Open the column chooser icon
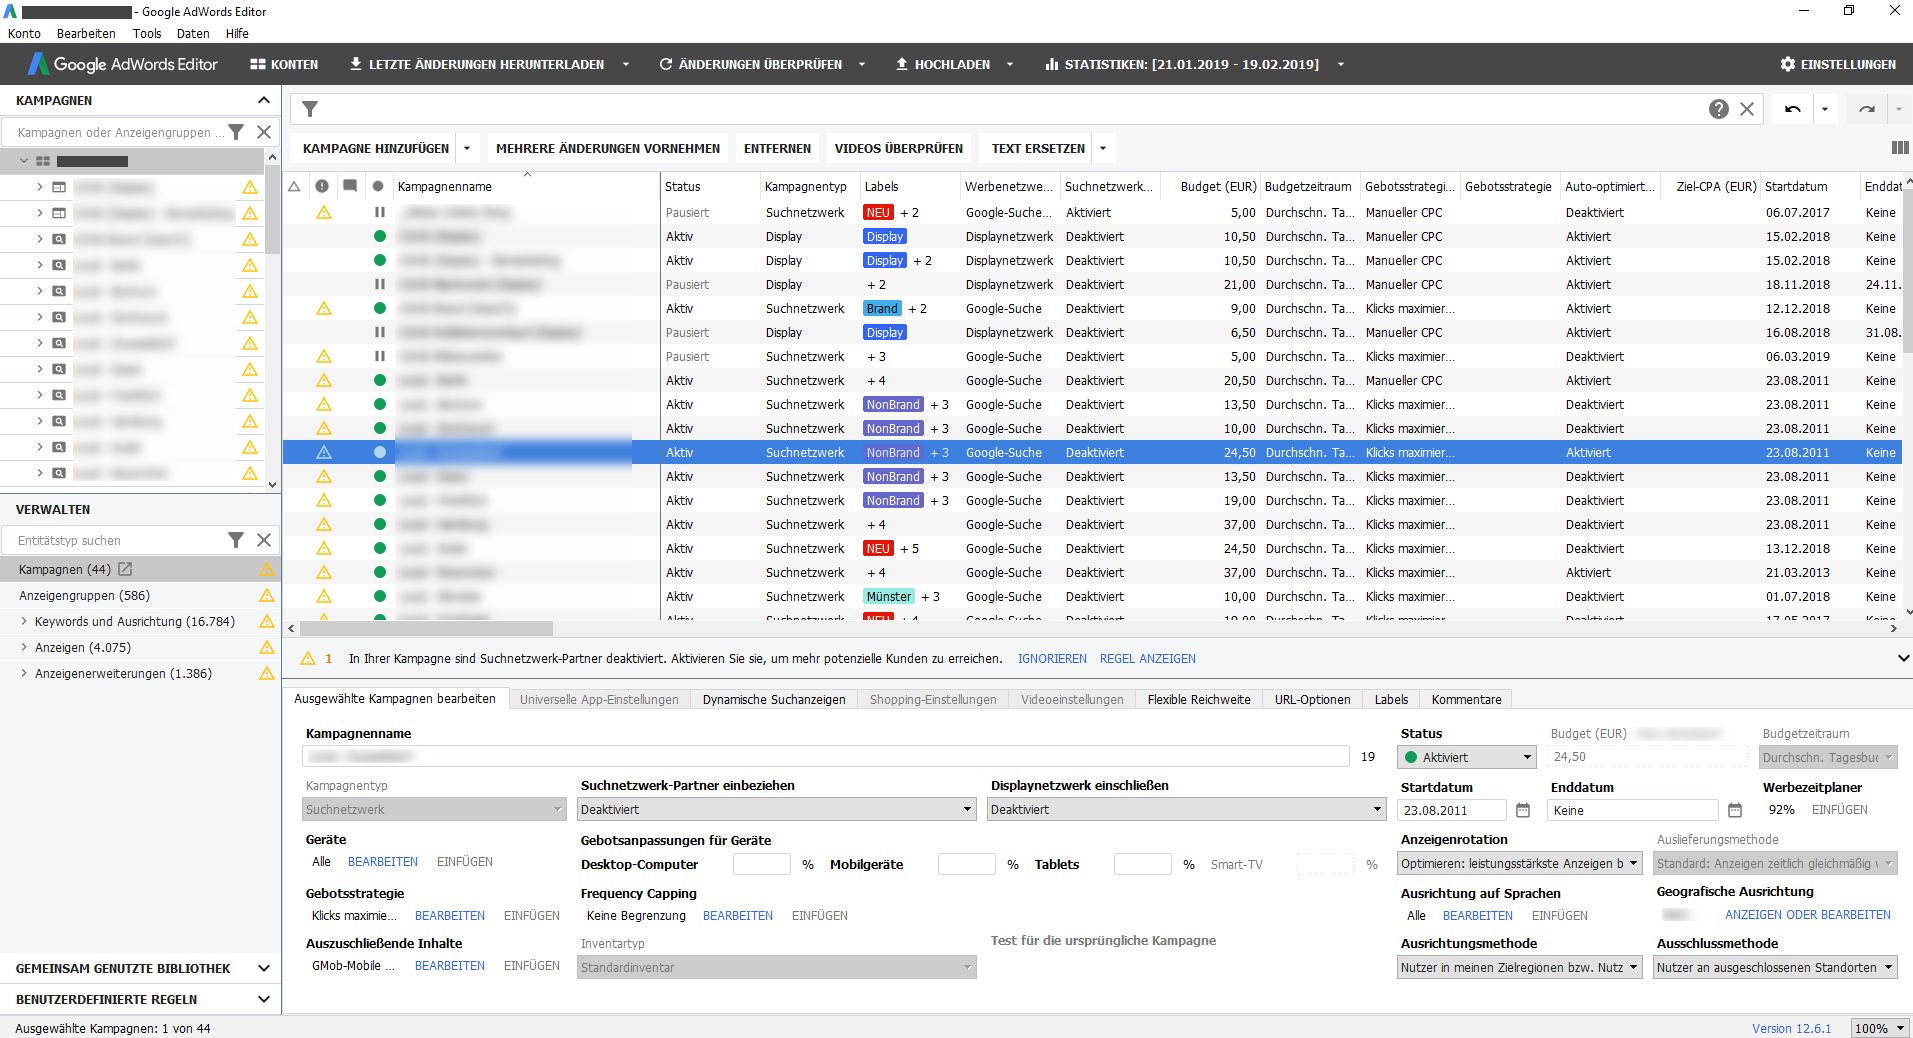Viewport: 1913px width, 1038px height. click(x=1899, y=148)
